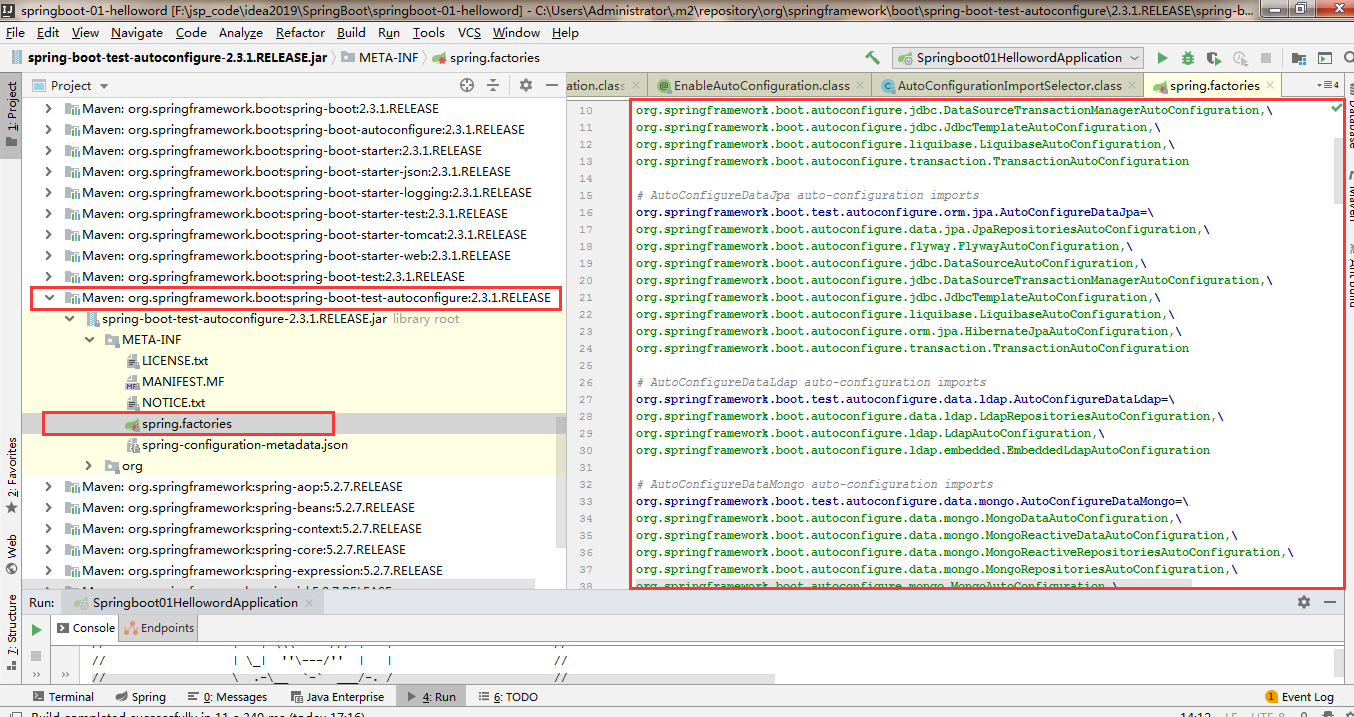Show the hidden editor tabs list
1354x717 pixels.
(1327, 85)
